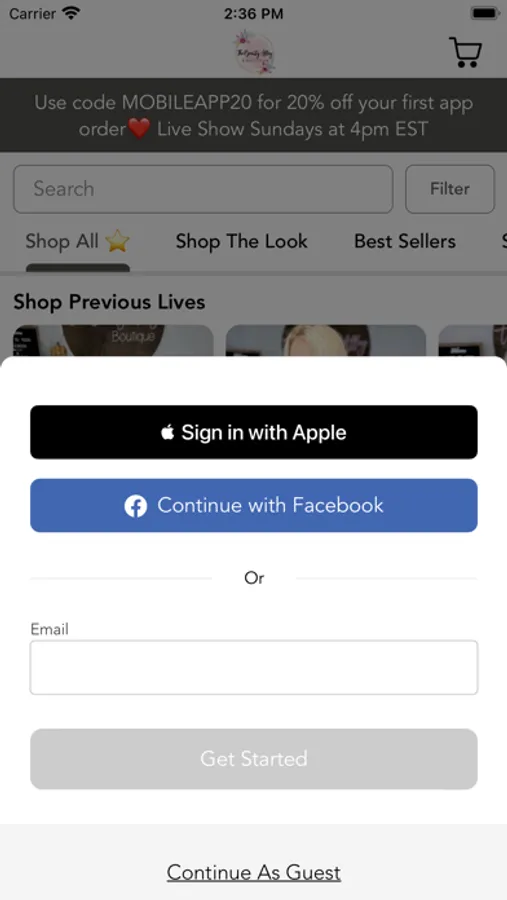Tap the heart emoji in promo banner
Viewport: 507px width, 900px height.
click(138, 129)
